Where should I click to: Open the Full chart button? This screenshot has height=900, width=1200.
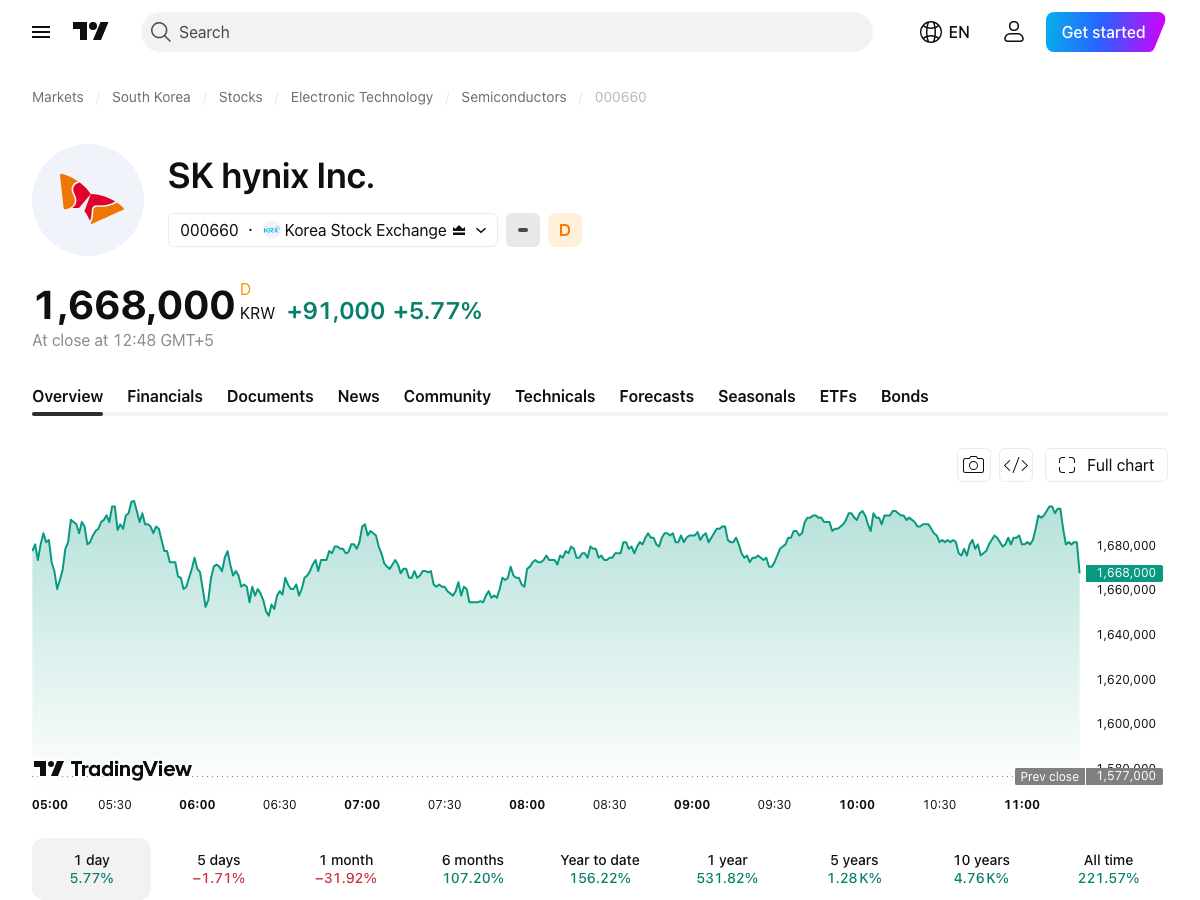(1106, 465)
